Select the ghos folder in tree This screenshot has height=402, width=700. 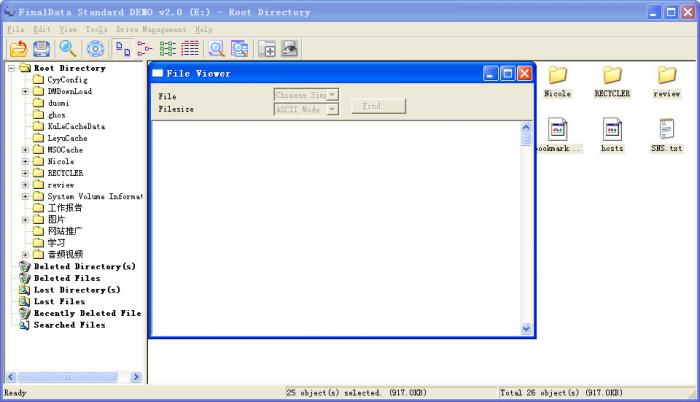(56, 115)
